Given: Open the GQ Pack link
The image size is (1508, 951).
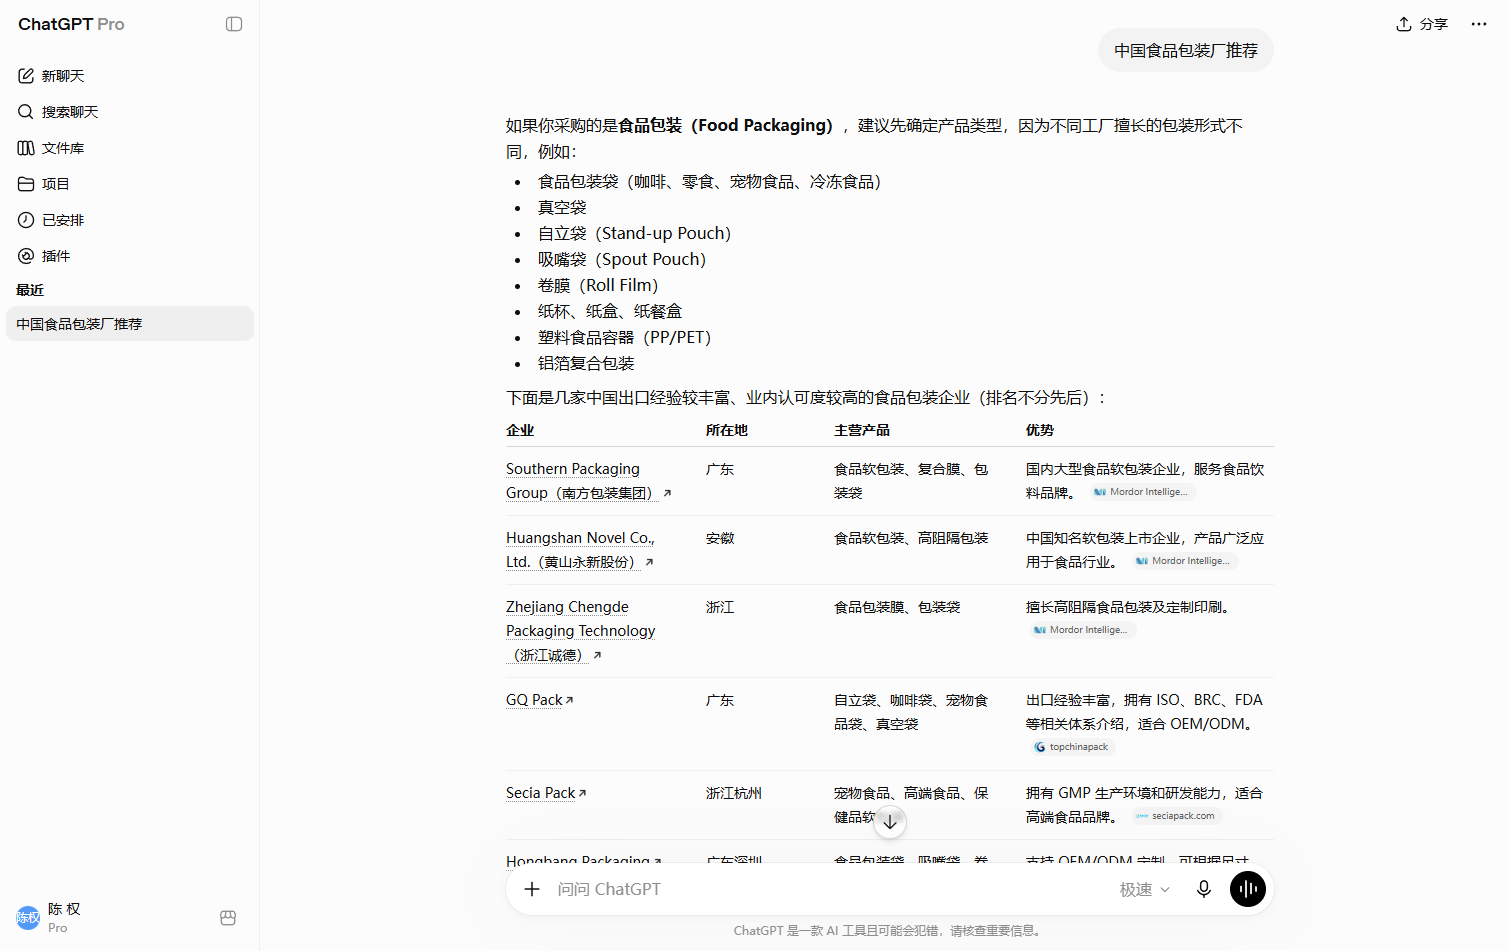Looking at the screenshot, I should (x=540, y=700).
